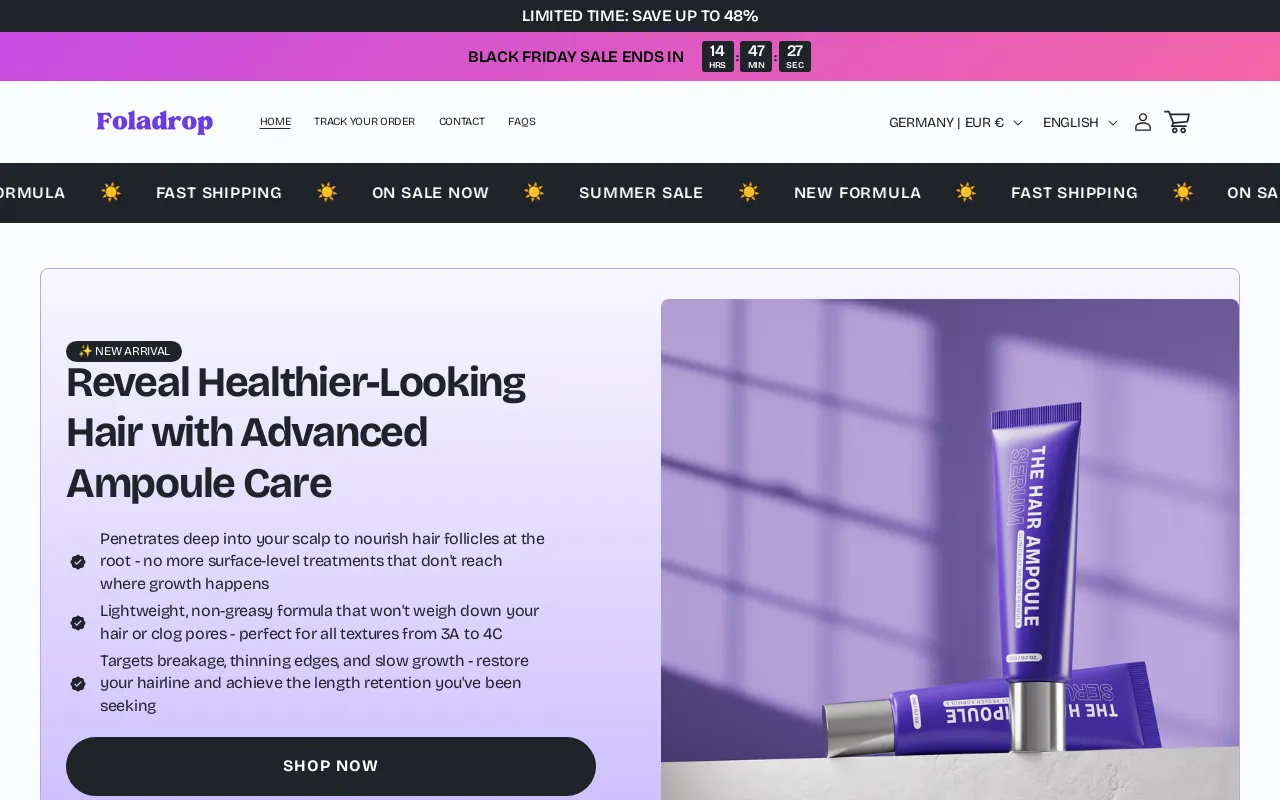Click the Foladrop logo
The image size is (1280, 800).
pos(155,122)
